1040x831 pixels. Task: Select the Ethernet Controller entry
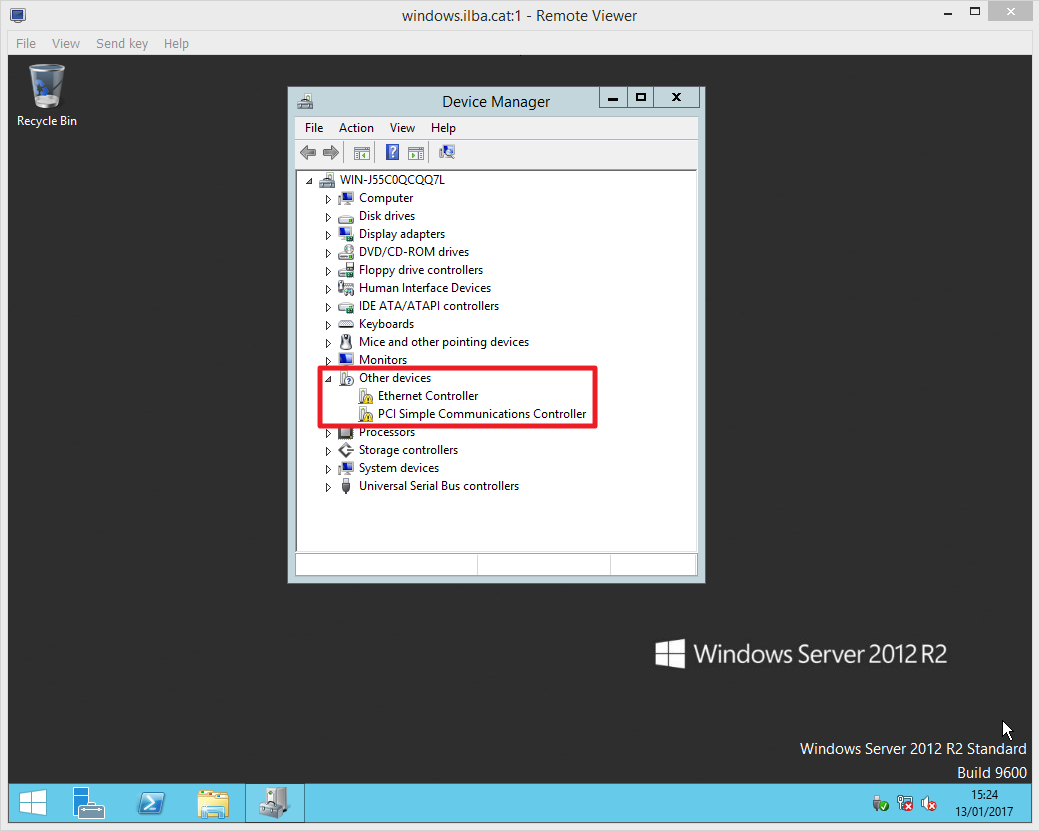428,396
